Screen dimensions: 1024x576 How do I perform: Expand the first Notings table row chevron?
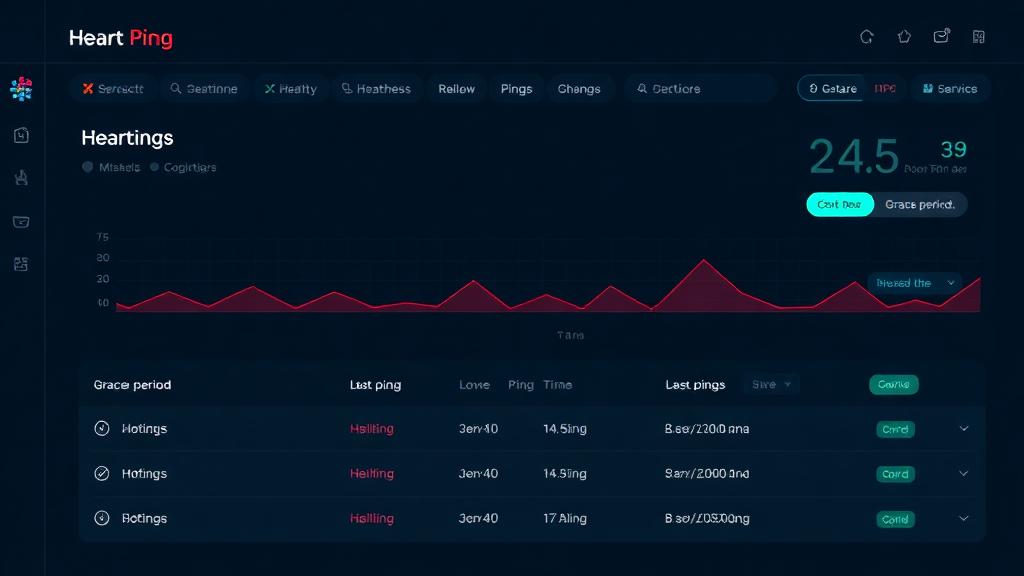(x=963, y=428)
